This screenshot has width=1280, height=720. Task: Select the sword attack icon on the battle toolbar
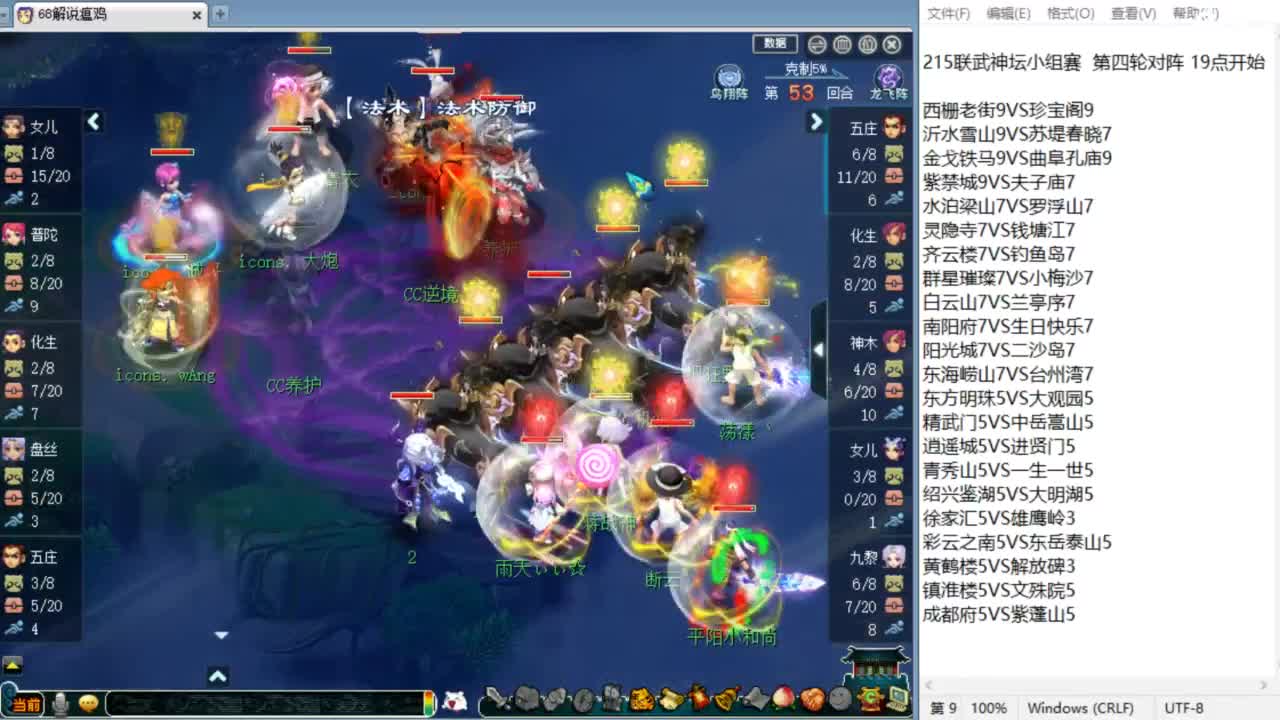[x=495, y=698]
